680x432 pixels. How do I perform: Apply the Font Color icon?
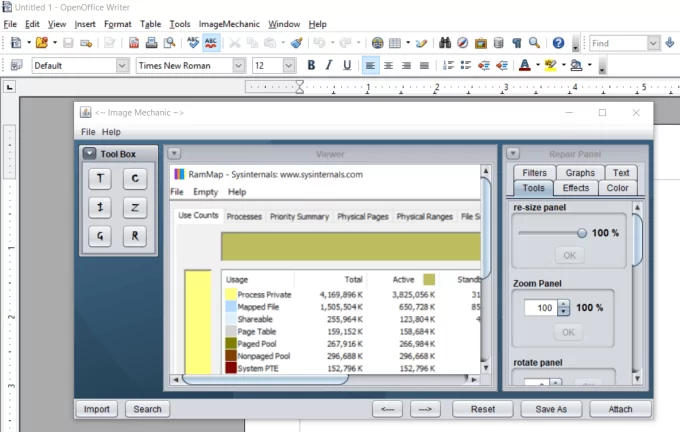coord(525,65)
